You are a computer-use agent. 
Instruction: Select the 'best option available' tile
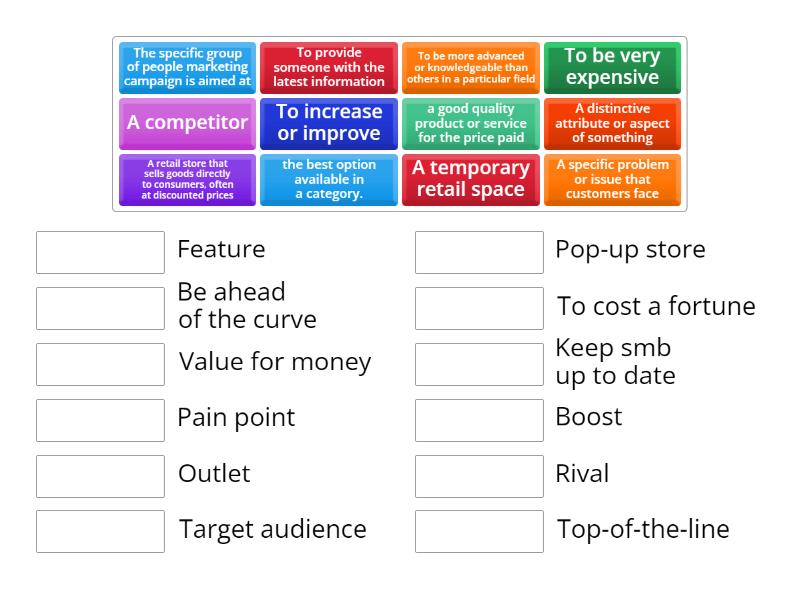point(329,179)
